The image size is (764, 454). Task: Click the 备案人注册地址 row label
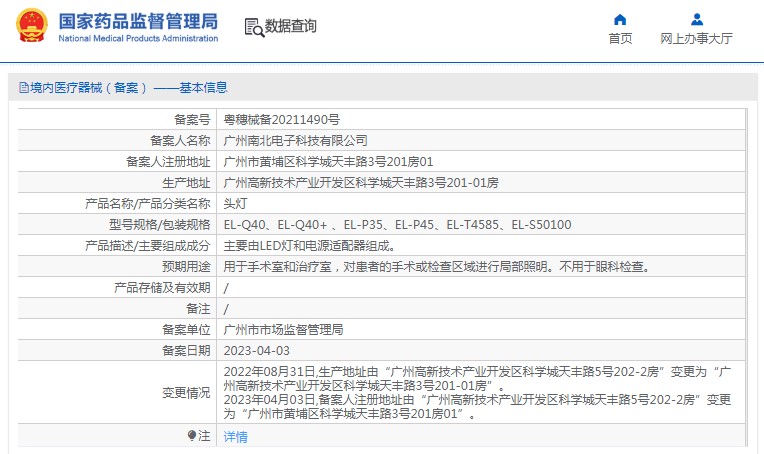[168, 161]
